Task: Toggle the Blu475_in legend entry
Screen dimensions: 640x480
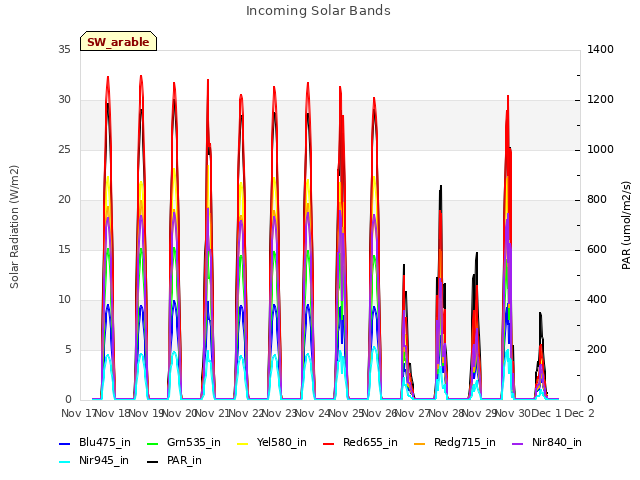Action: pos(95,442)
